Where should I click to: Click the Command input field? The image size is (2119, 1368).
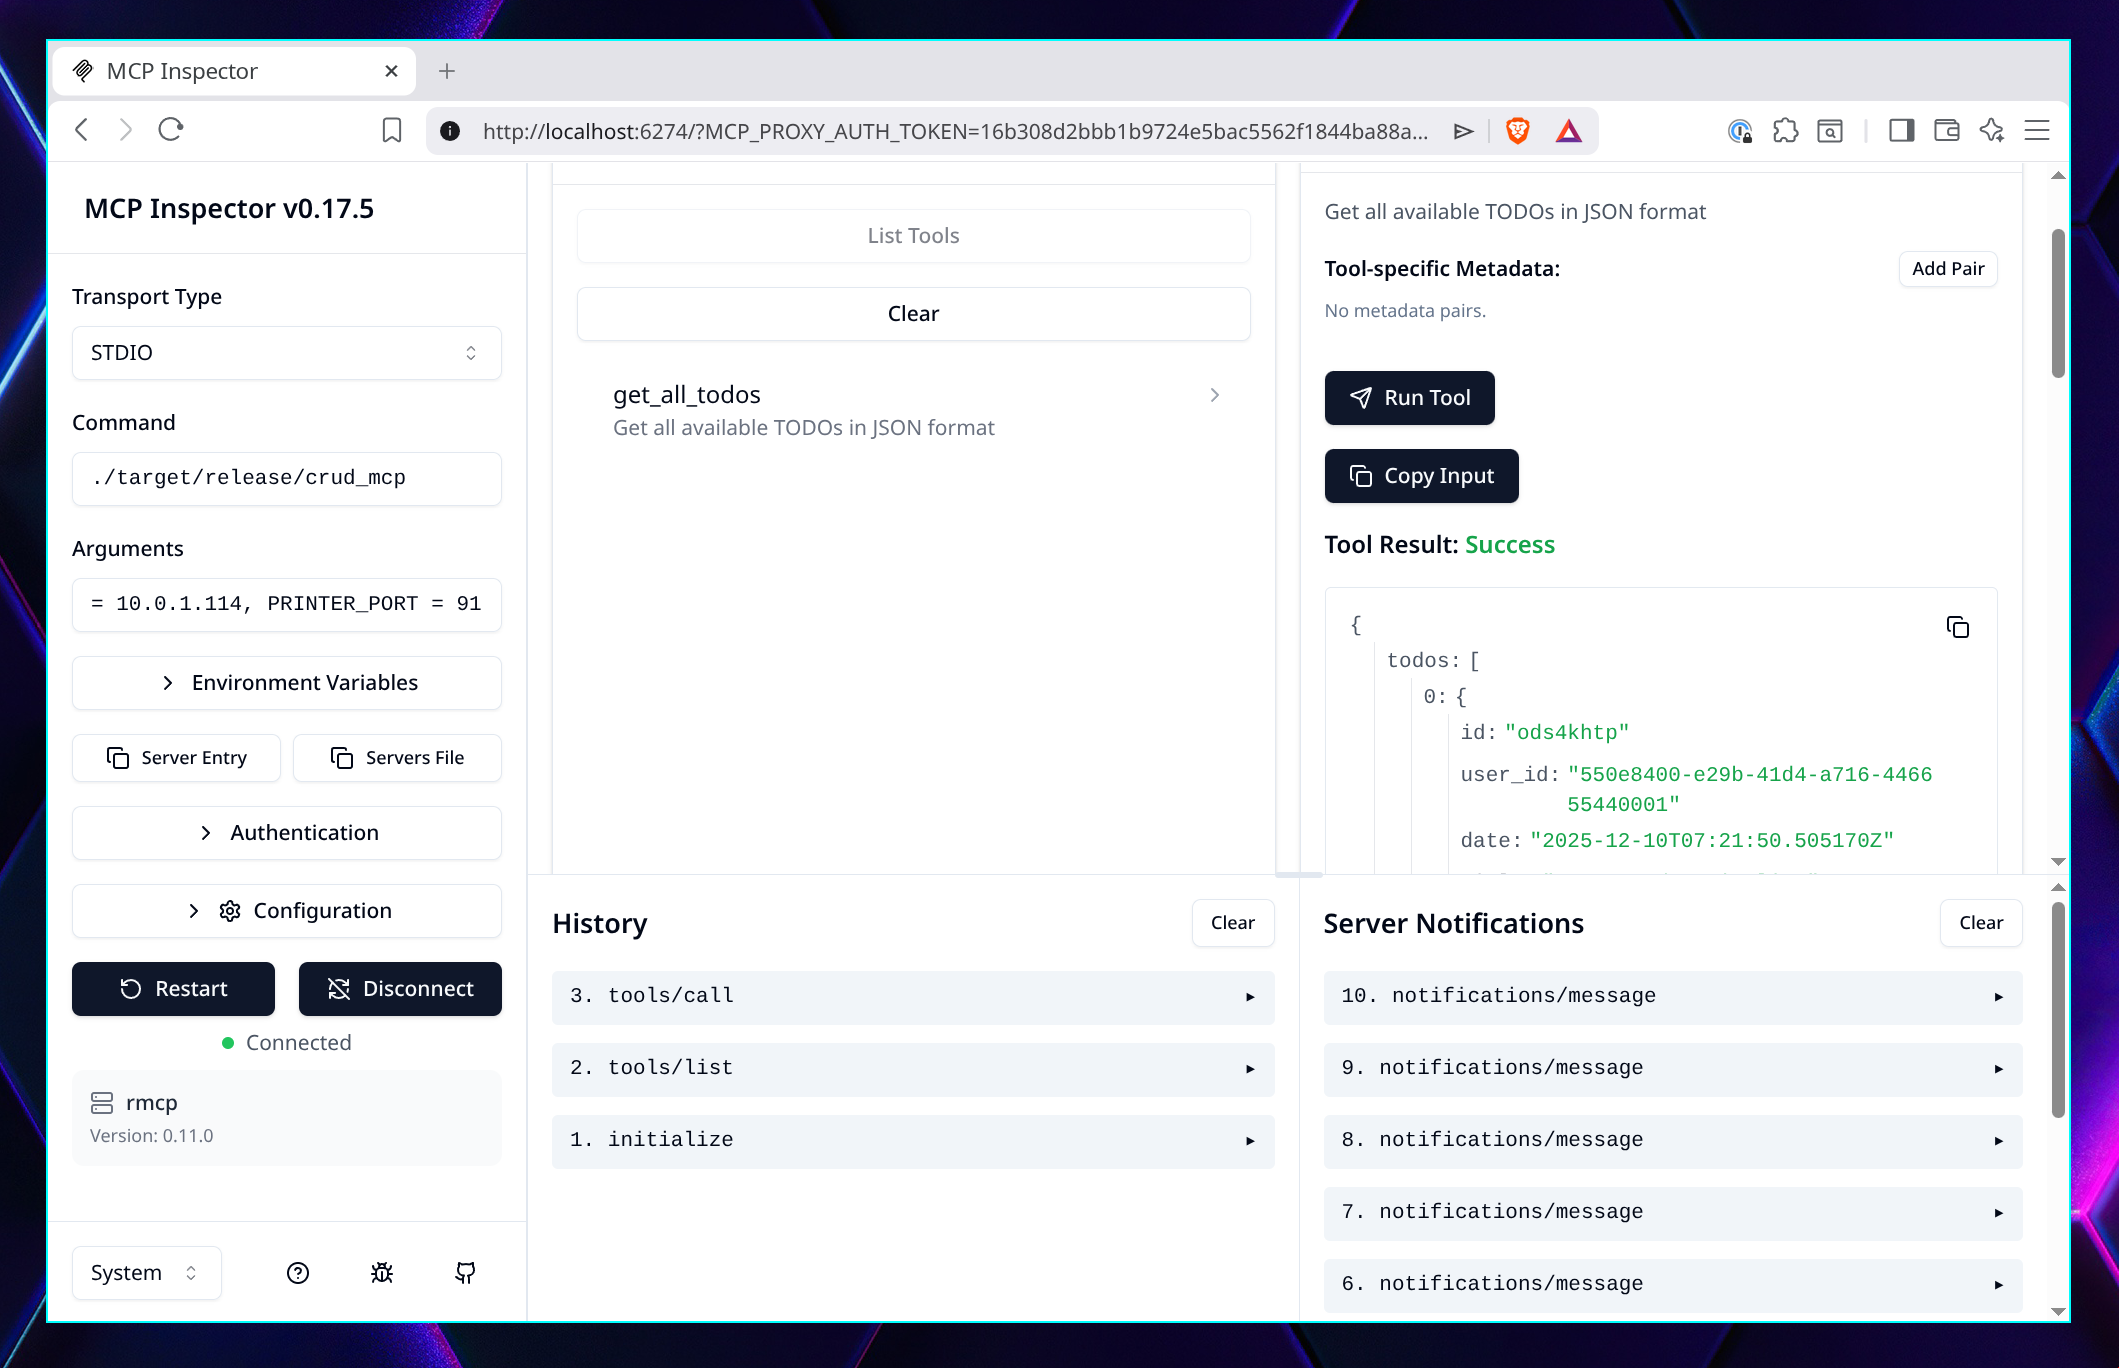point(286,478)
